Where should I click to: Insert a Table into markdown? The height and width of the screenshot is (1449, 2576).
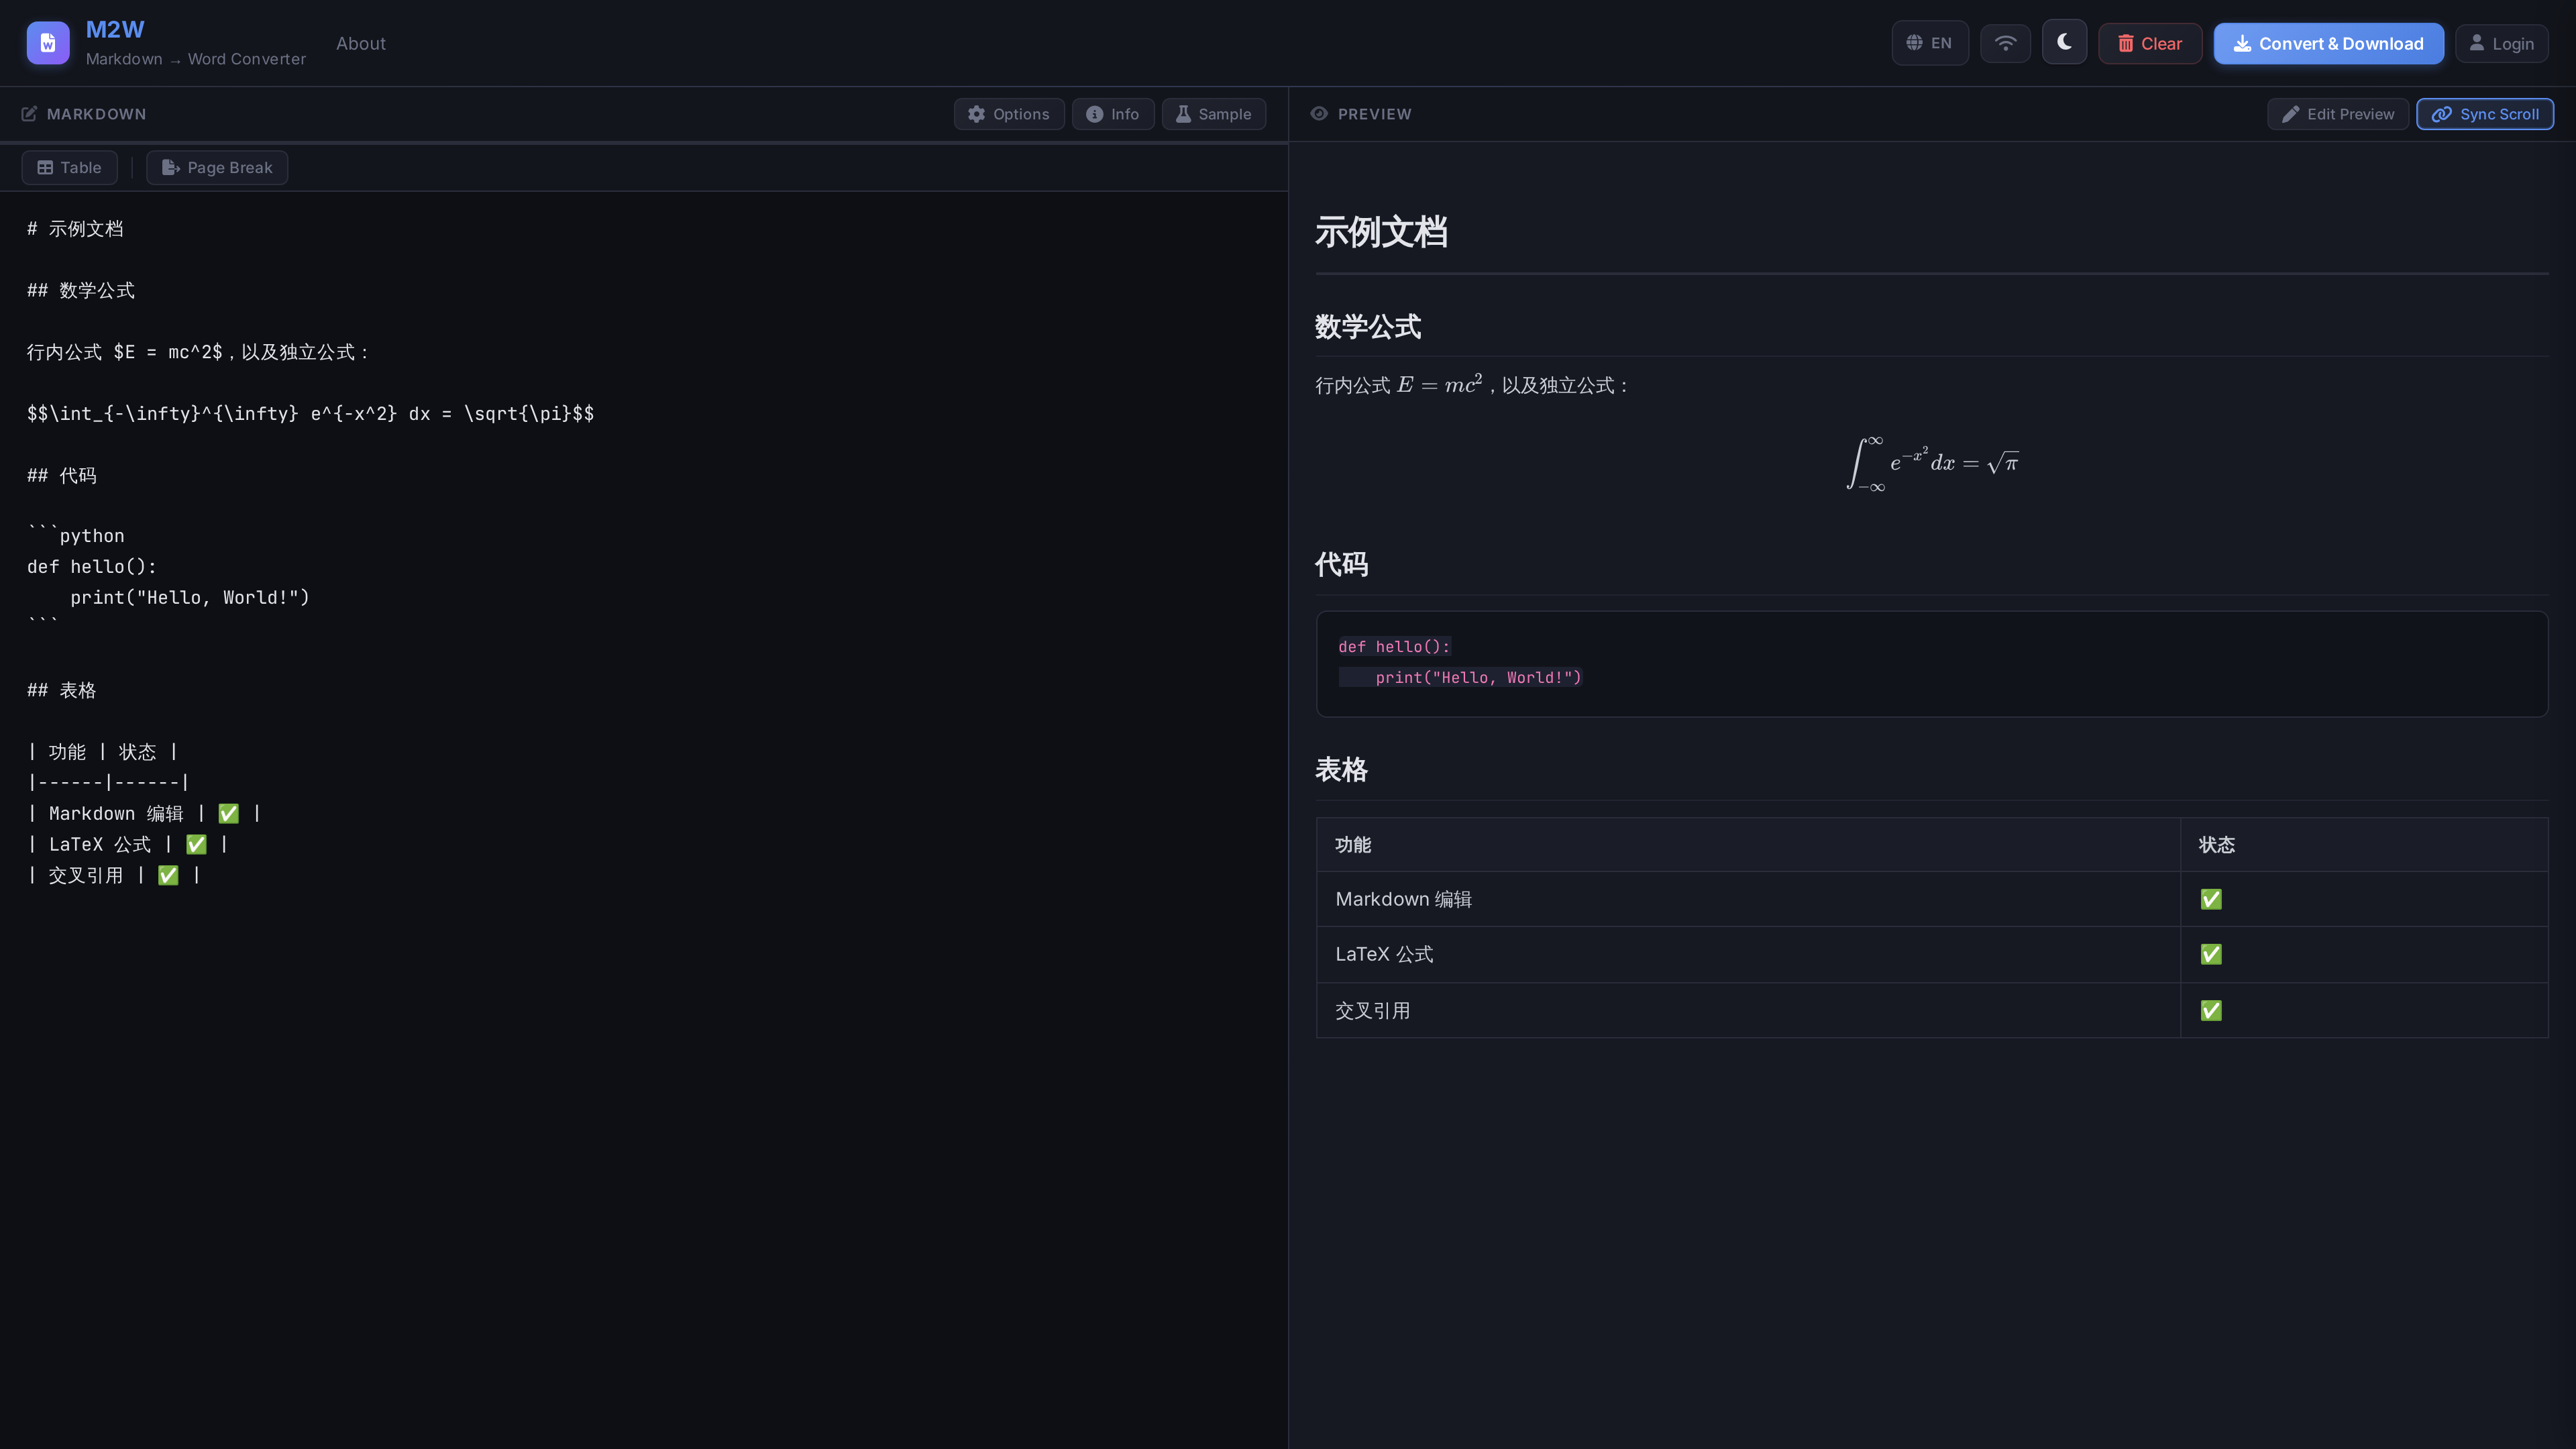click(69, 168)
